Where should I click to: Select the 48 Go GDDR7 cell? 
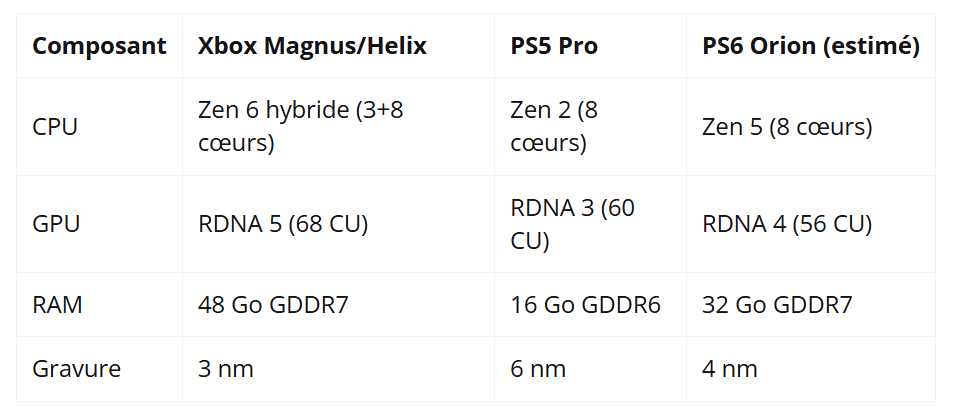pos(273,304)
